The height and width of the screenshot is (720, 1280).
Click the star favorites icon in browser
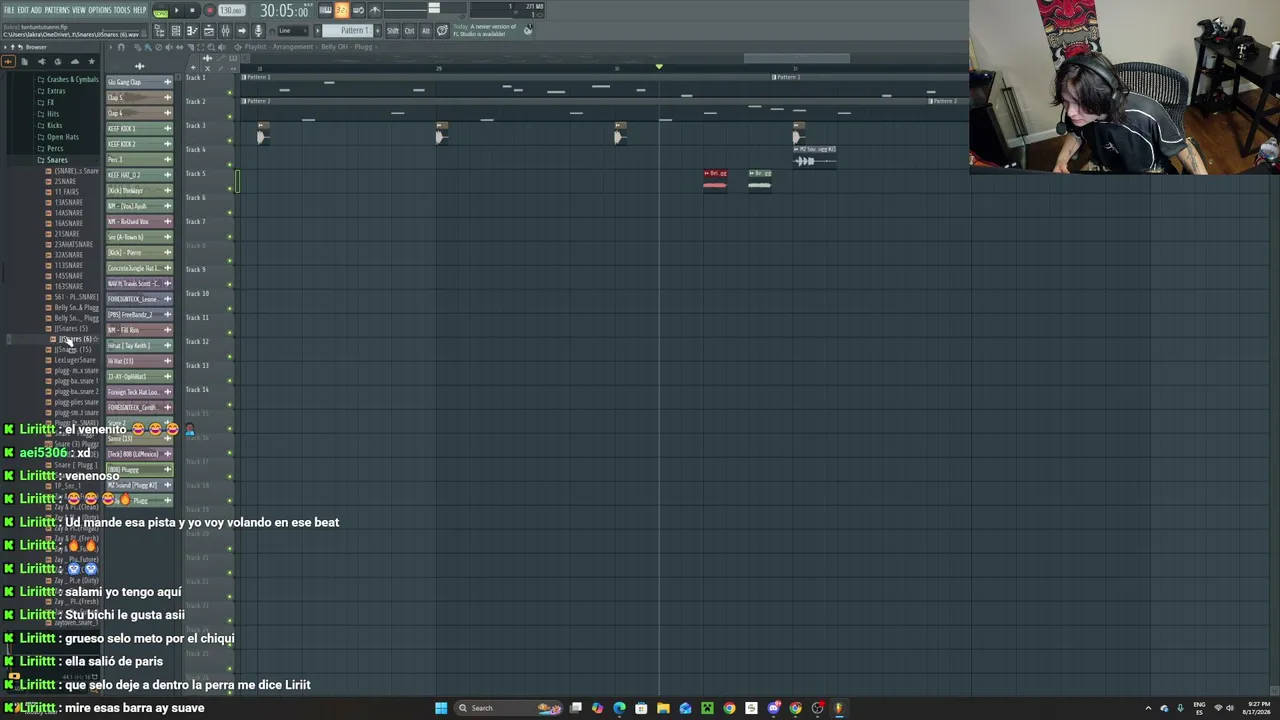coord(91,62)
